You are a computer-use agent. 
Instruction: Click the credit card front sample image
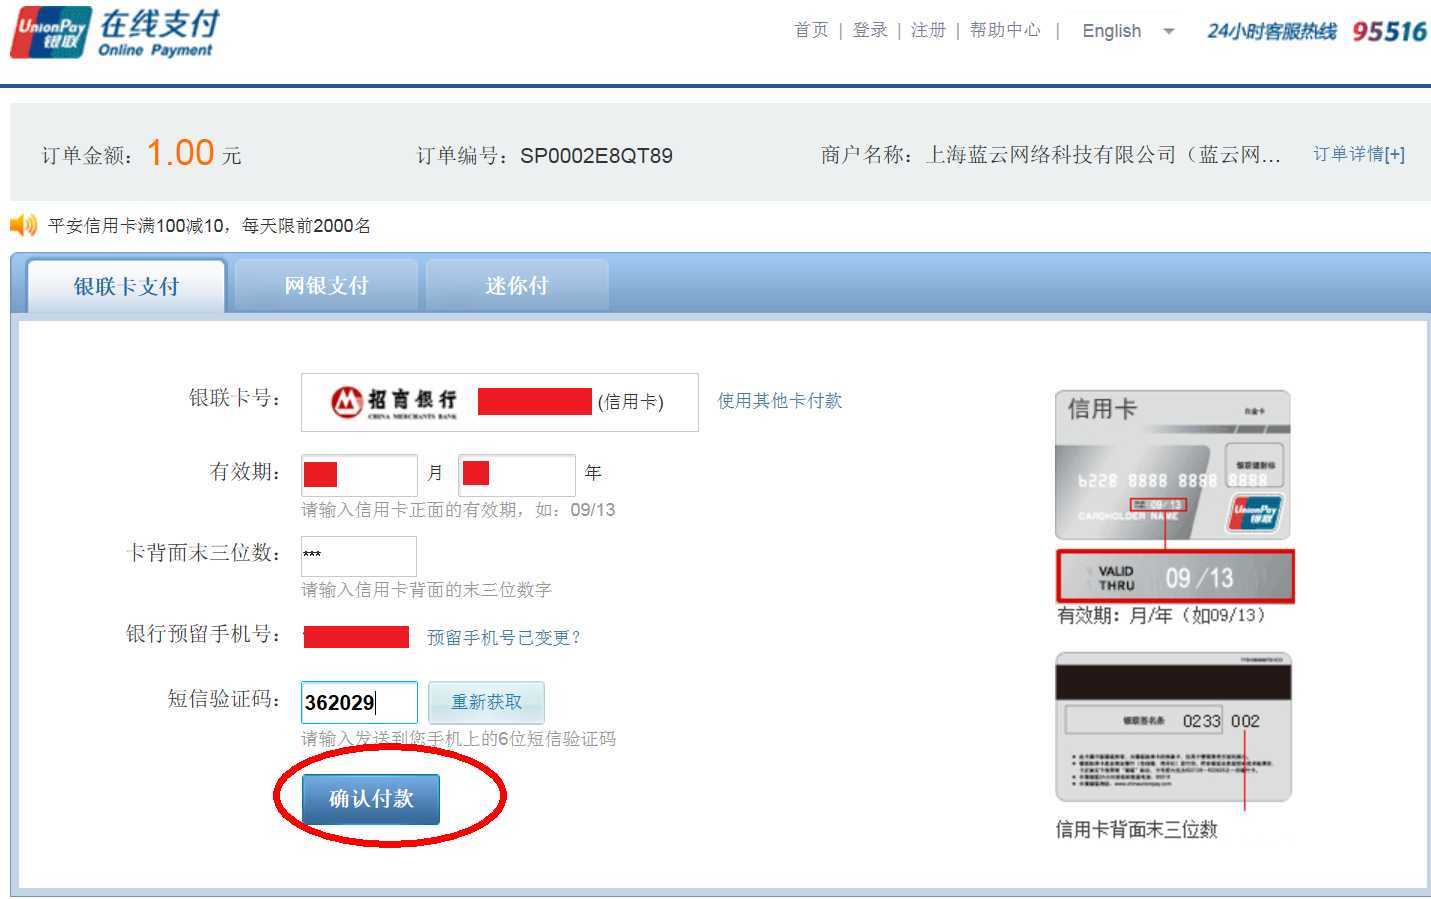[x=1173, y=465]
